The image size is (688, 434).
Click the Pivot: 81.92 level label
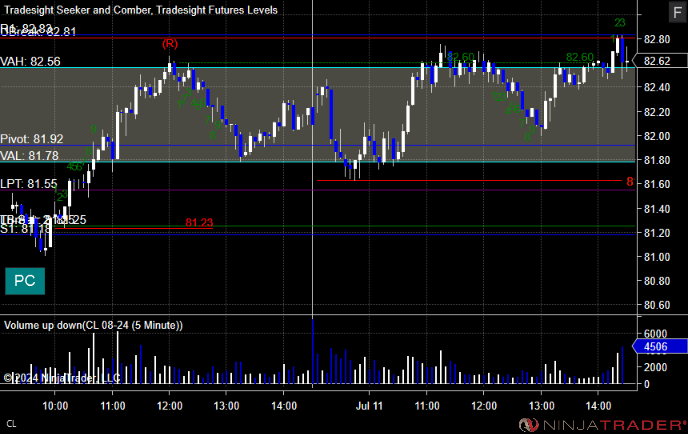tap(32, 139)
